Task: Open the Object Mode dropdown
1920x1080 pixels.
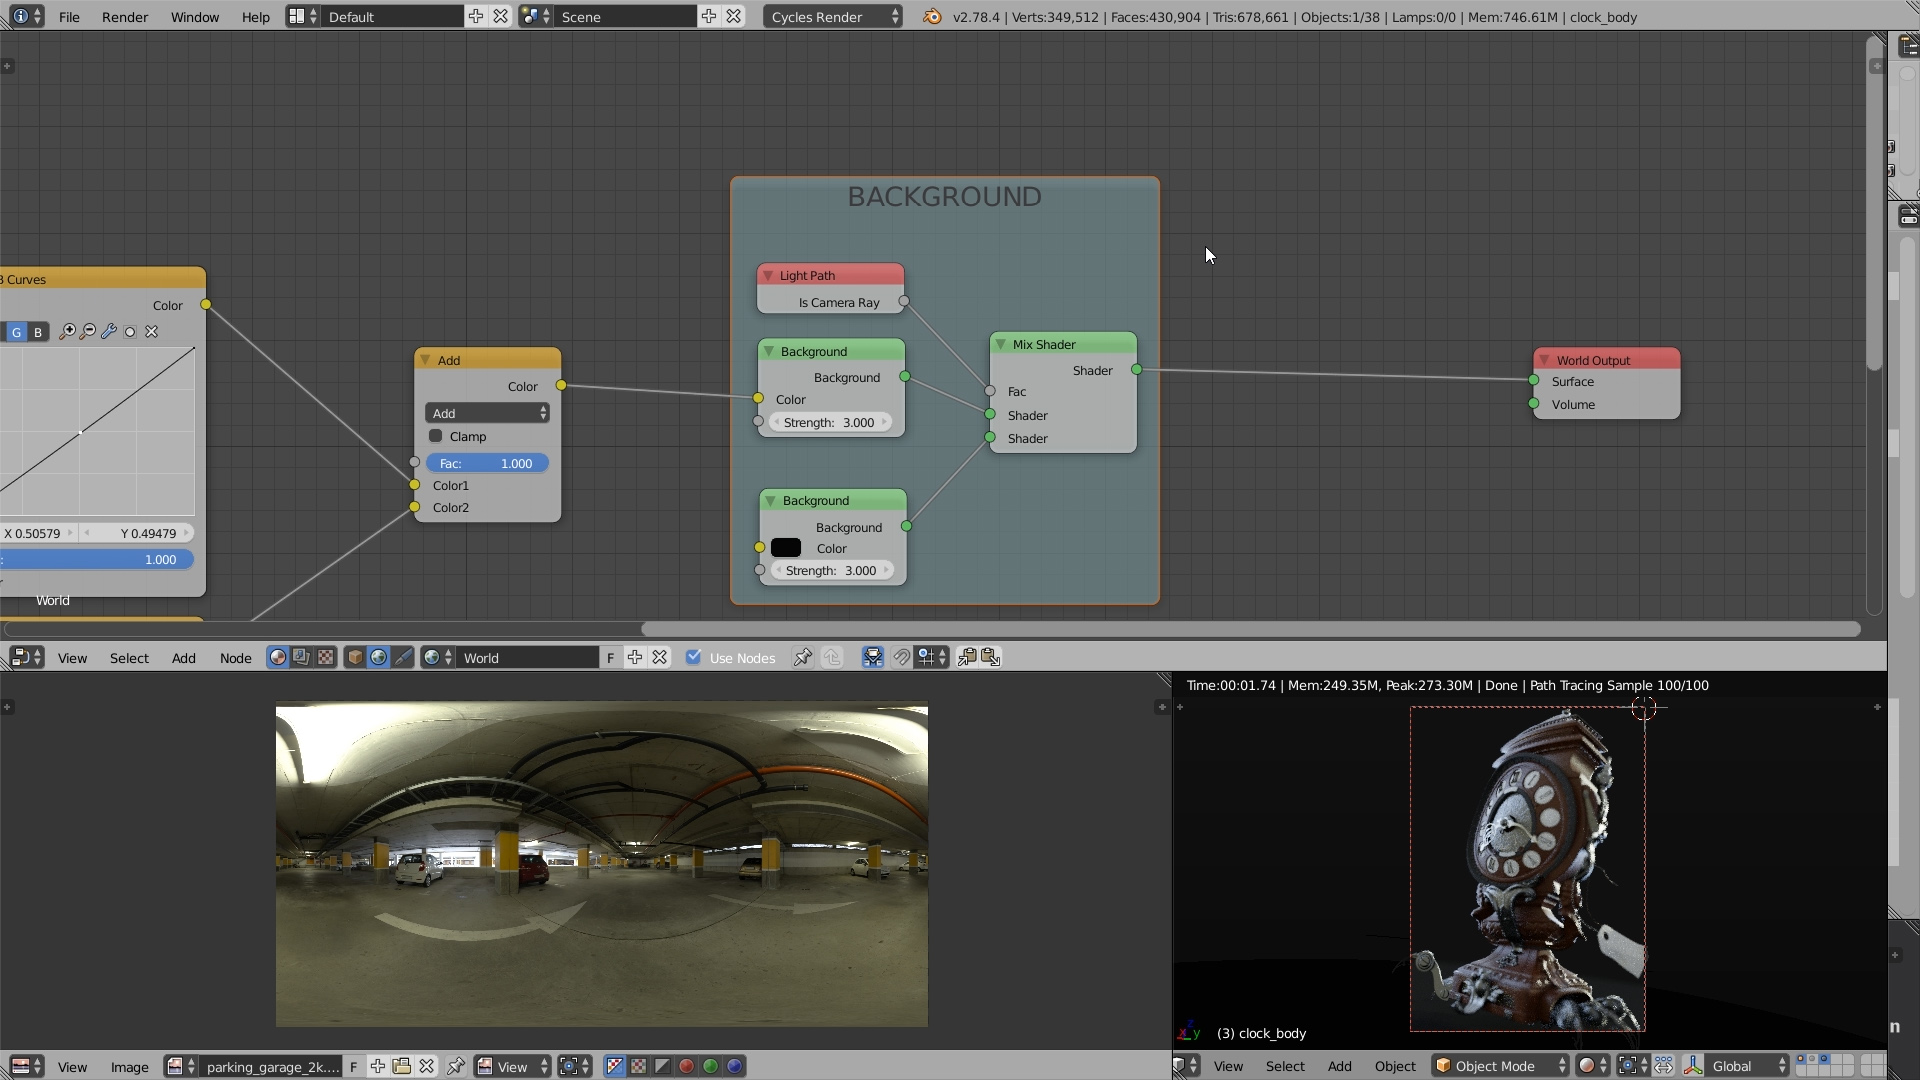Action: 1497,1065
